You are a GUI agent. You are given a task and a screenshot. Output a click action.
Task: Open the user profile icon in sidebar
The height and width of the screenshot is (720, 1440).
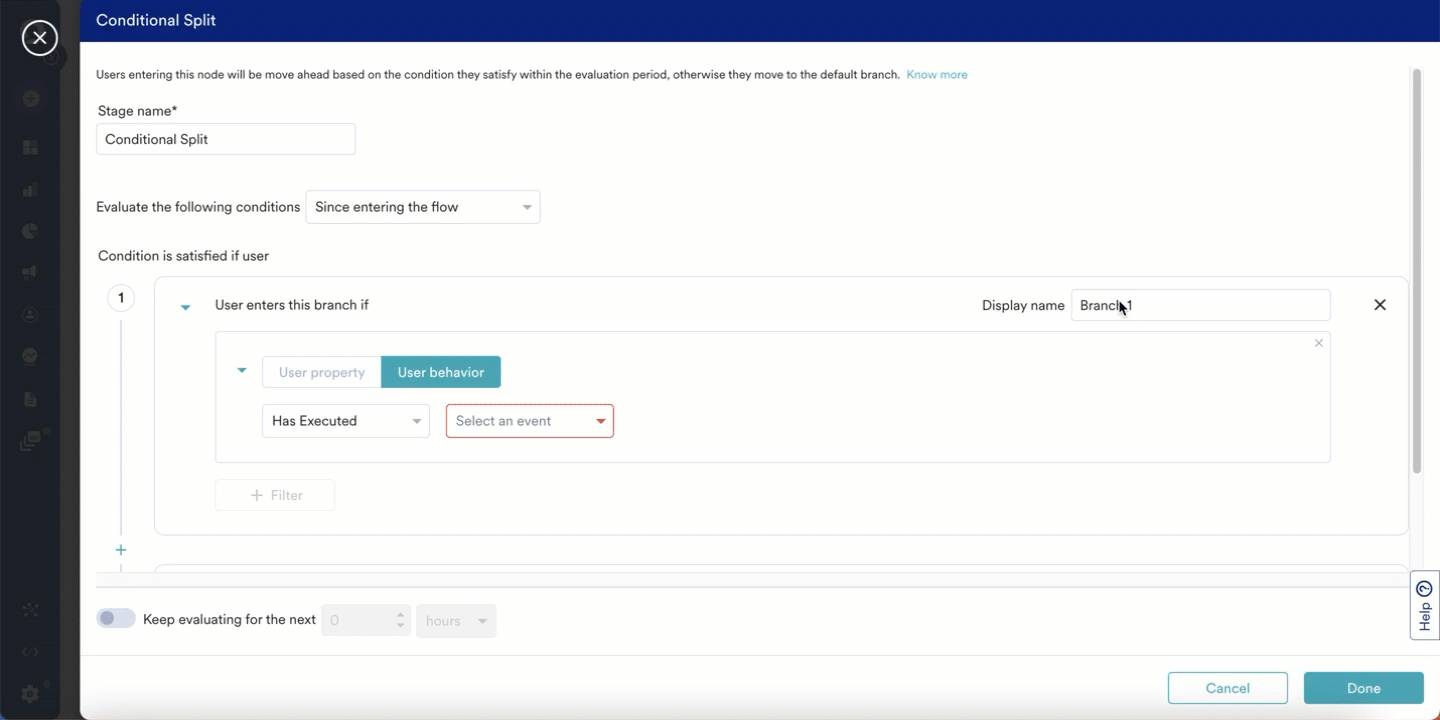[x=30, y=314]
